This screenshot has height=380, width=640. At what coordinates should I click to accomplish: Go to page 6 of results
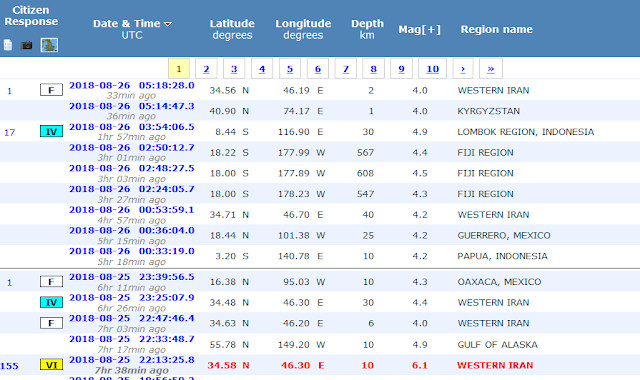point(318,69)
